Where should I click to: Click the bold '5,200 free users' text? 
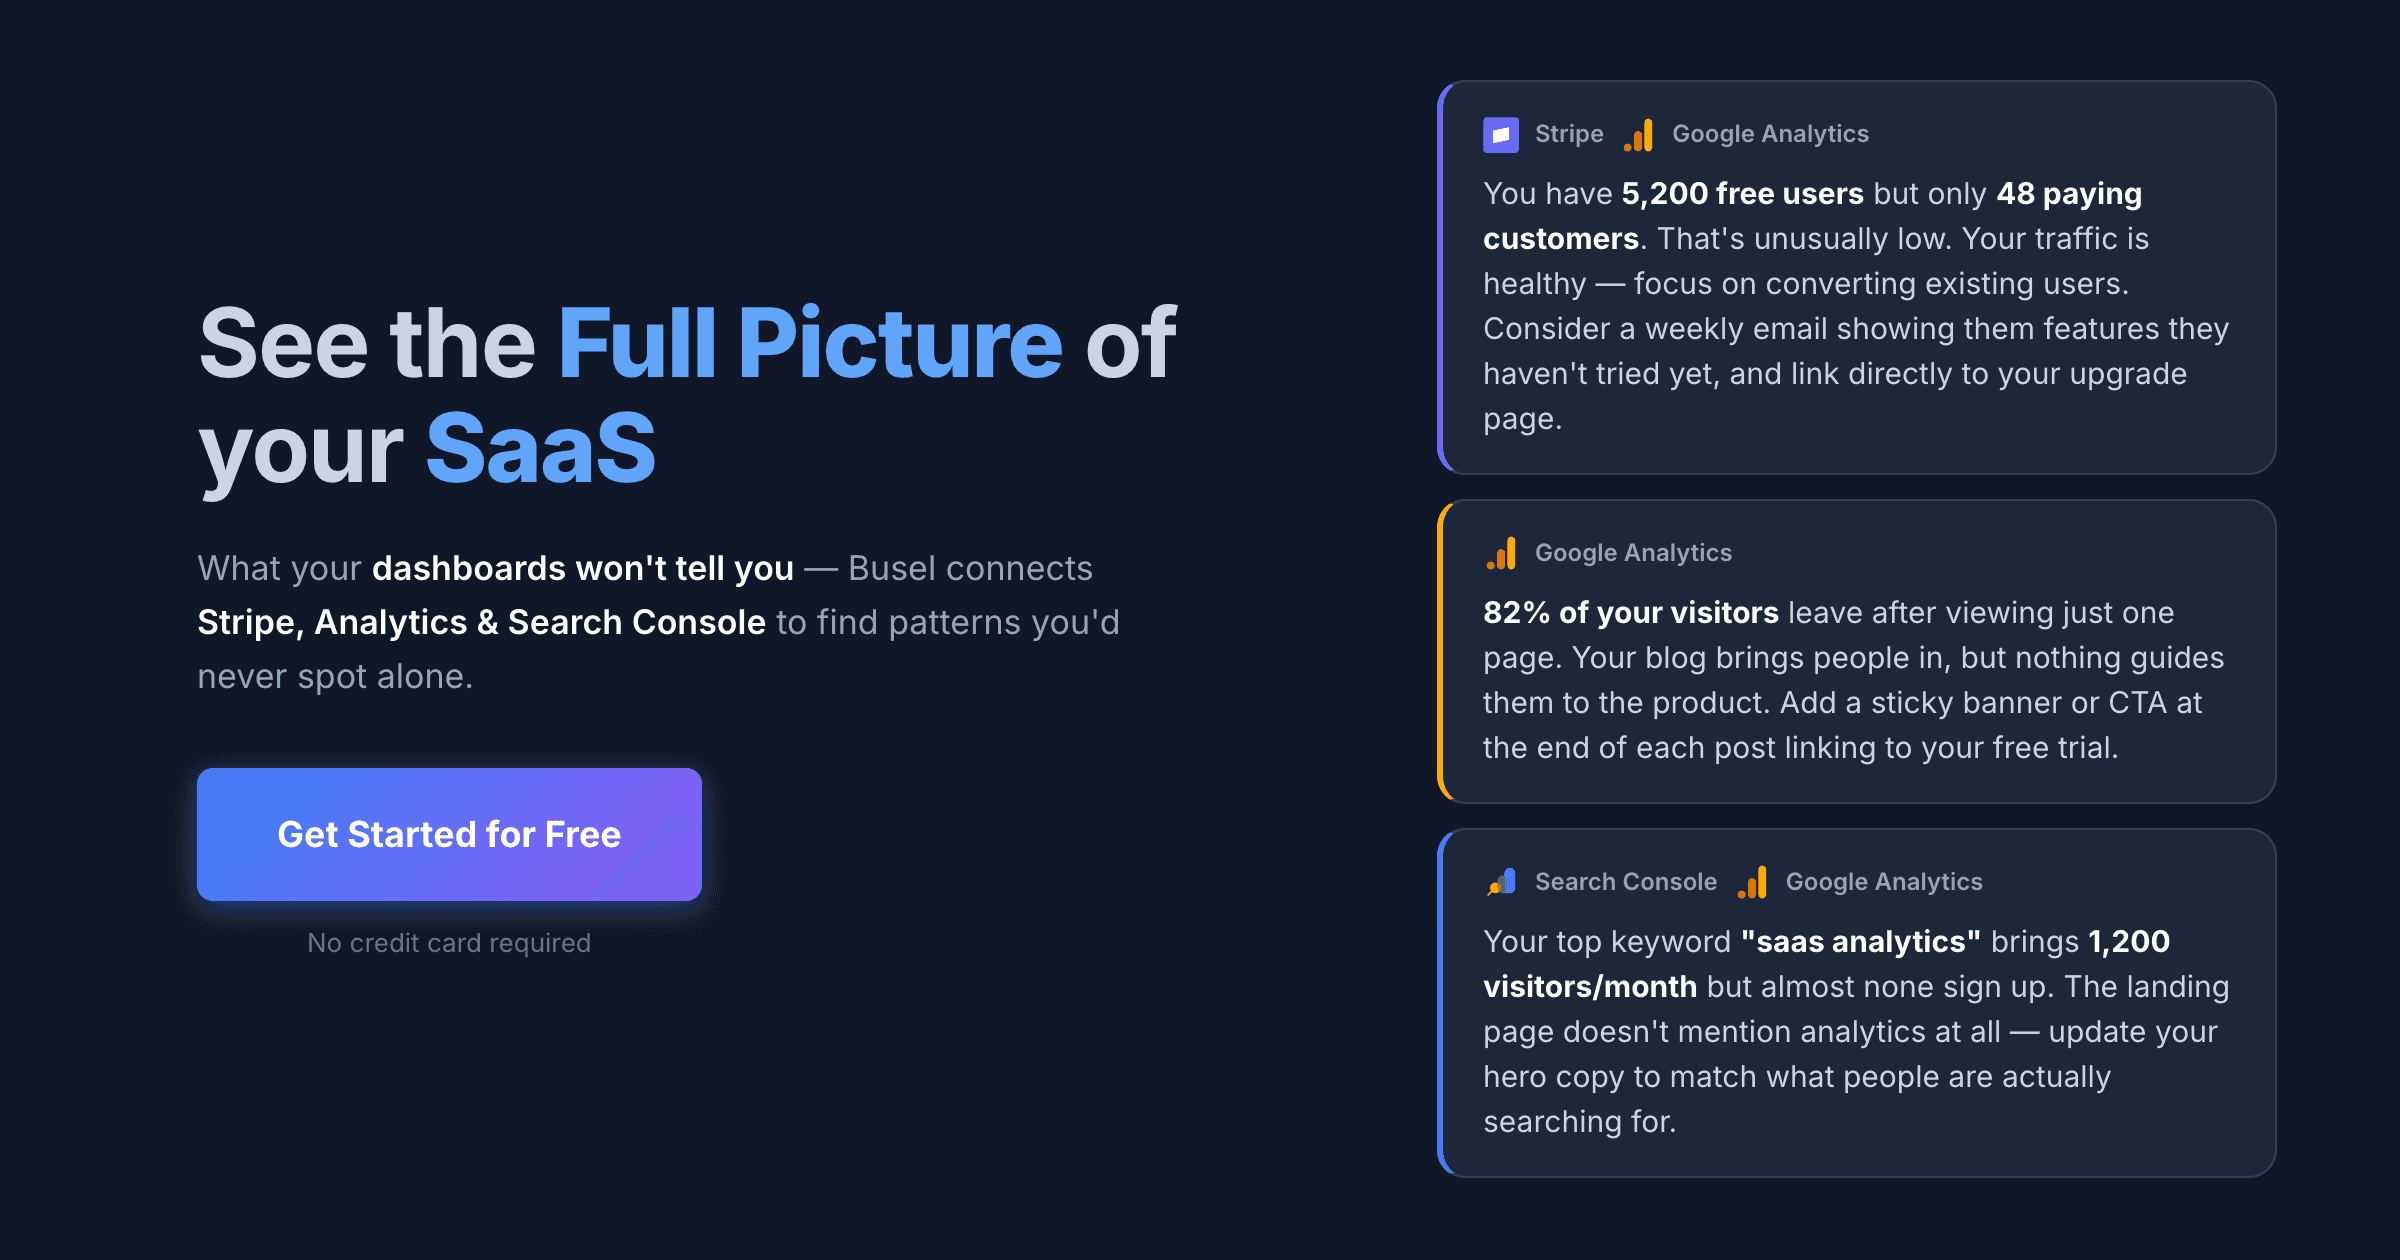pyautogui.click(x=1742, y=194)
